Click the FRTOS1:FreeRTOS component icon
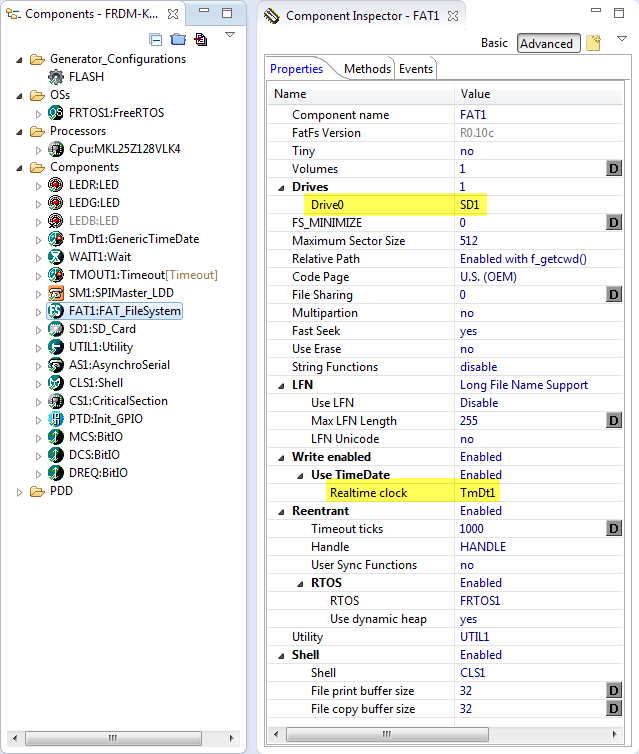Image resolution: width=639 pixels, height=754 pixels. tap(56, 113)
